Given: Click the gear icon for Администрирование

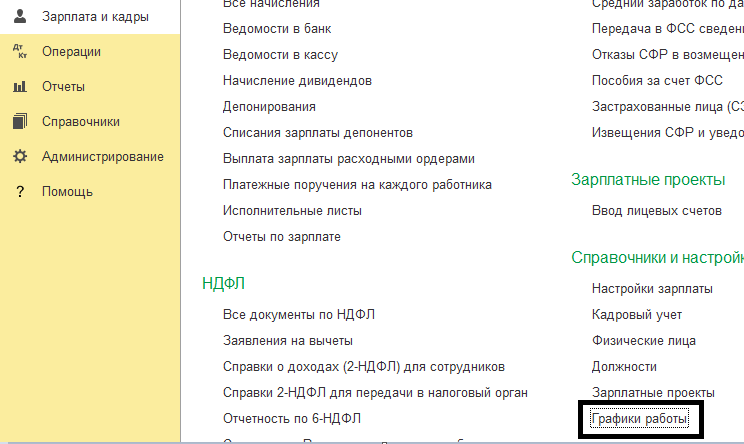Looking at the screenshot, I should [20, 156].
